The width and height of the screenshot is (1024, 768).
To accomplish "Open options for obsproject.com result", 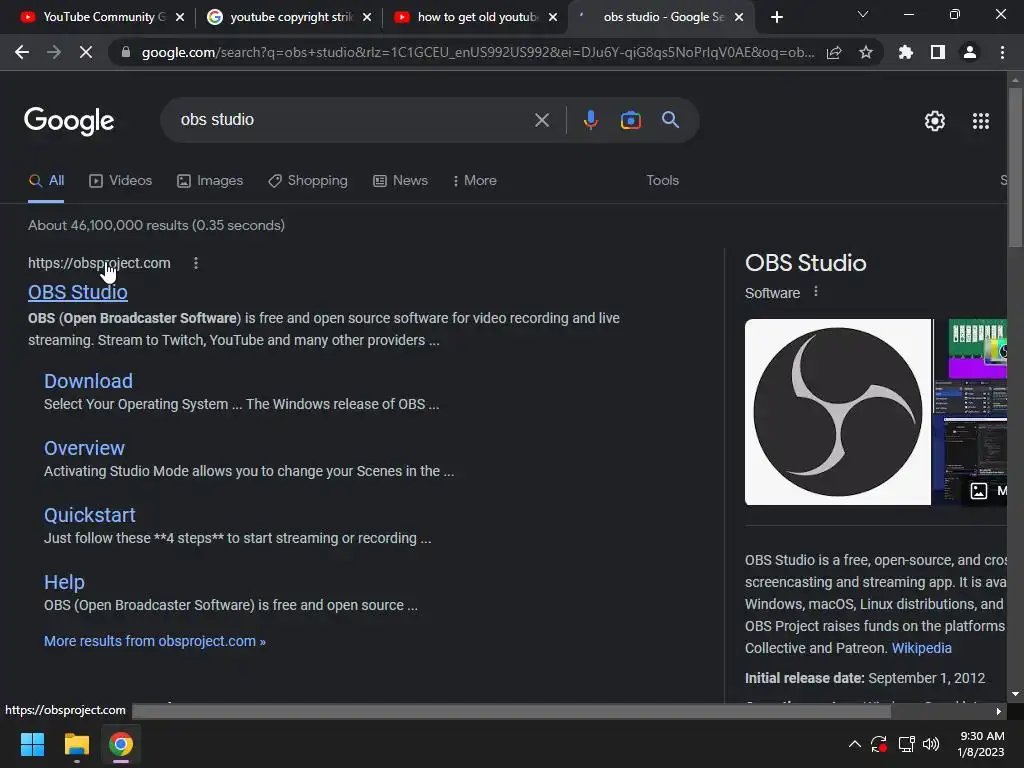I will (196, 263).
